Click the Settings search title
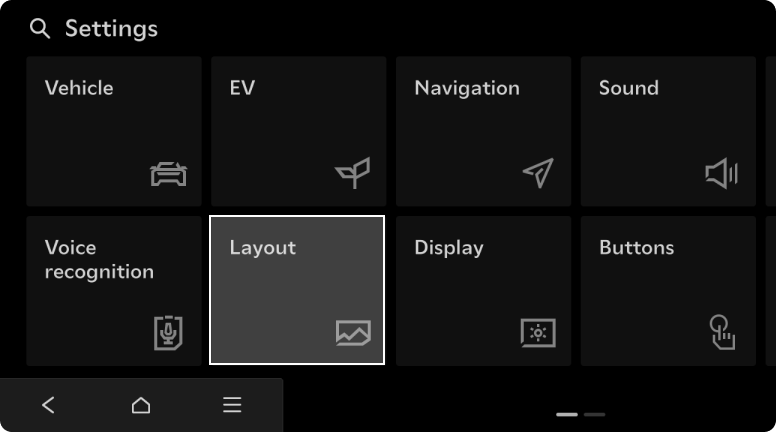The width and height of the screenshot is (776, 432). [111, 29]
